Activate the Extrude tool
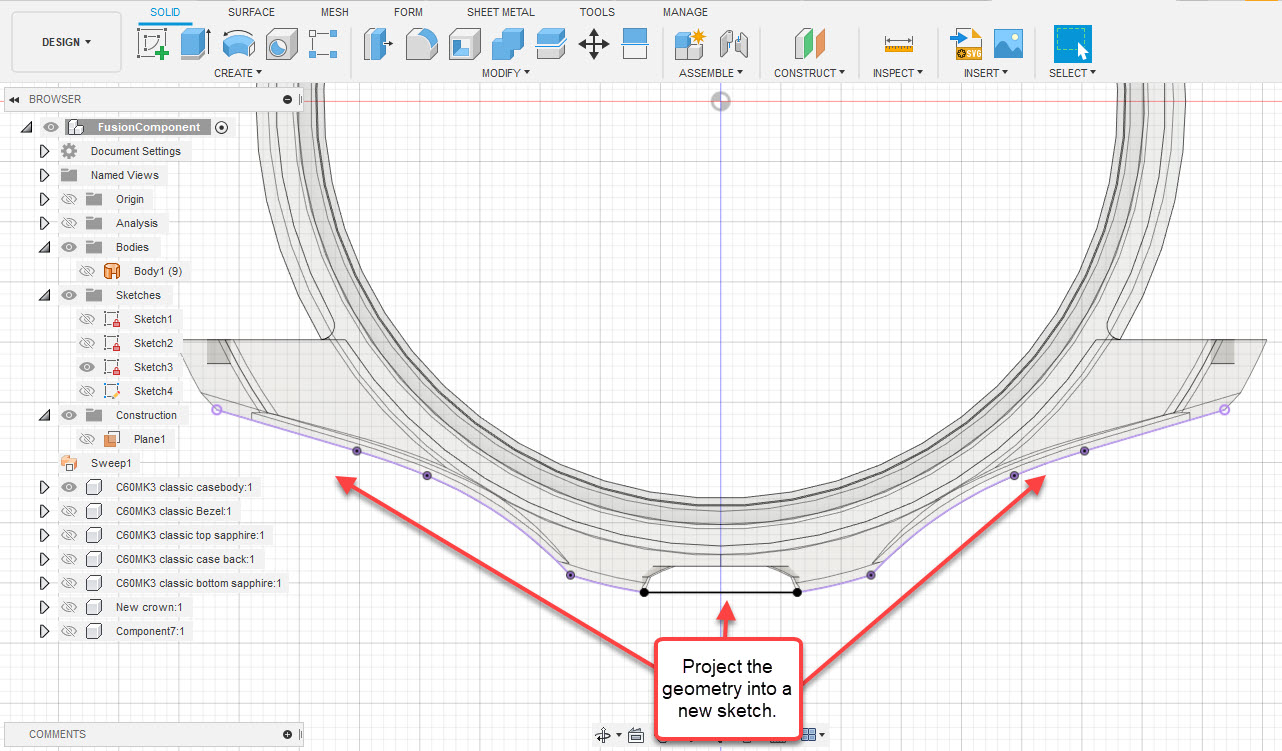The image size is (1282, 751). point(194,44)
